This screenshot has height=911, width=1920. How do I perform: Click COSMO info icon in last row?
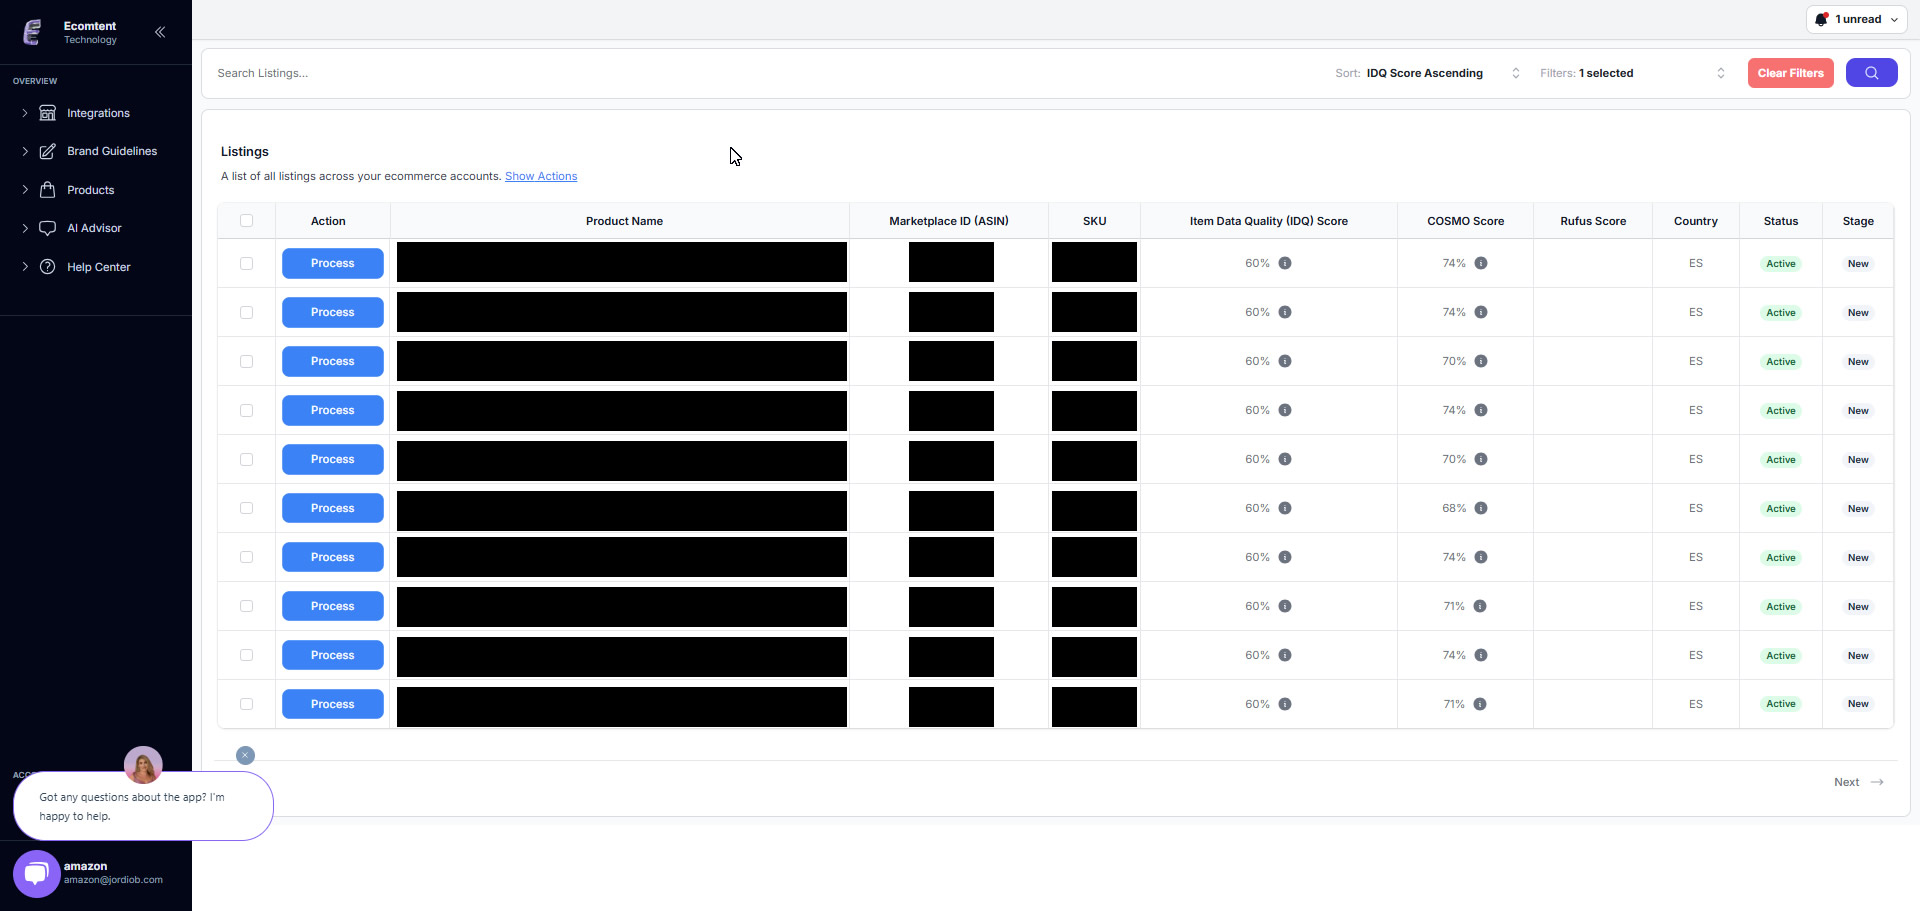click(1480, 704)
